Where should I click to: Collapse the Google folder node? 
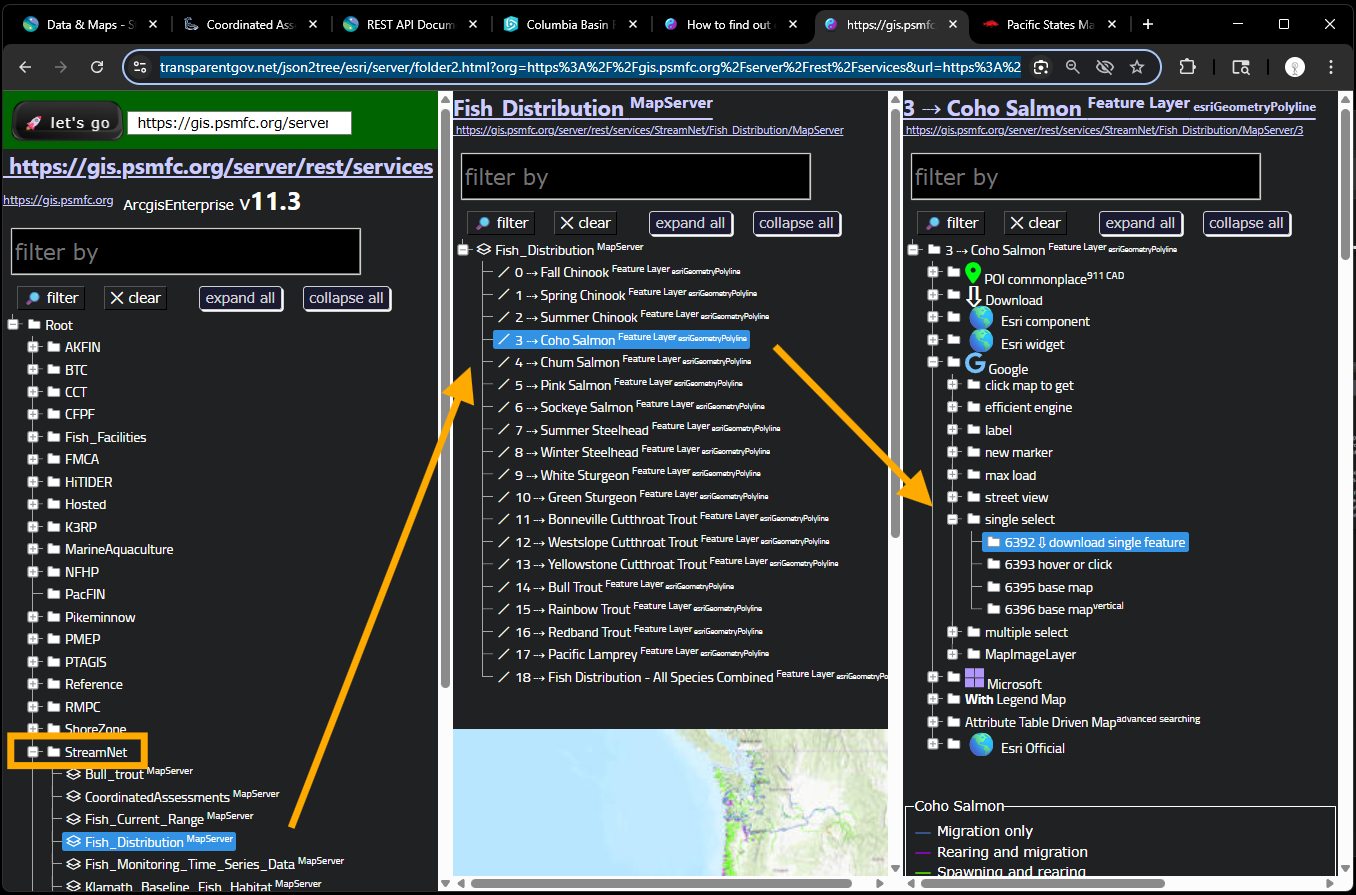(933, 363)
